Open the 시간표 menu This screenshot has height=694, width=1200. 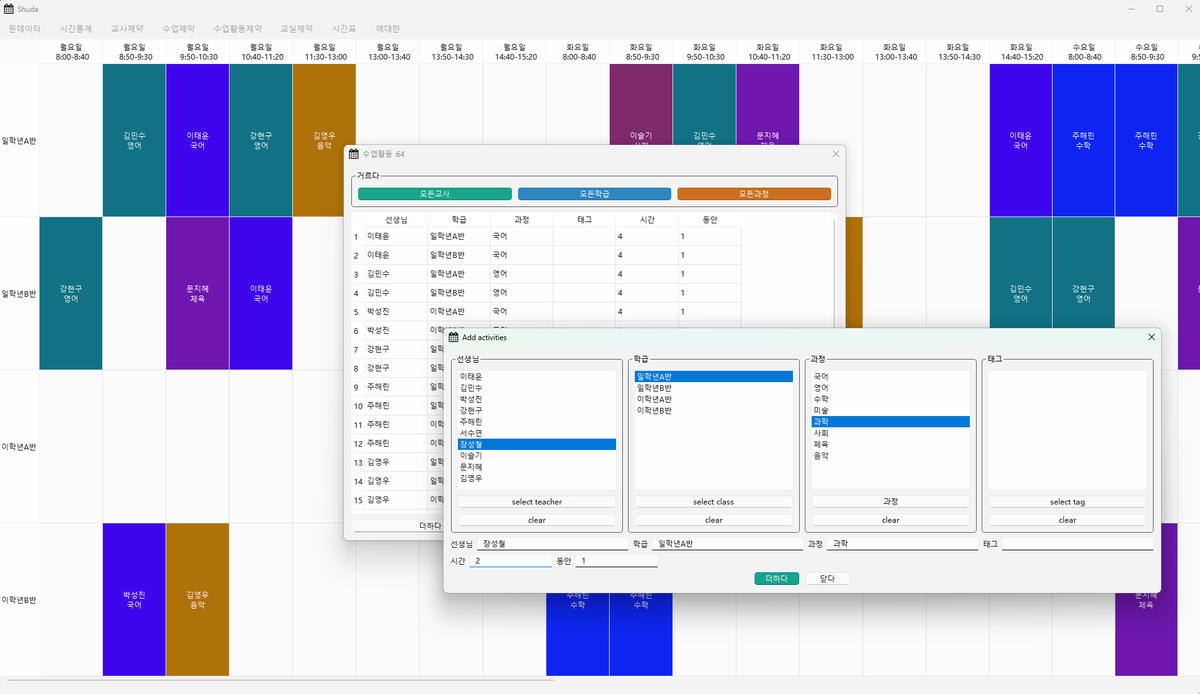[x=344, y=29]
